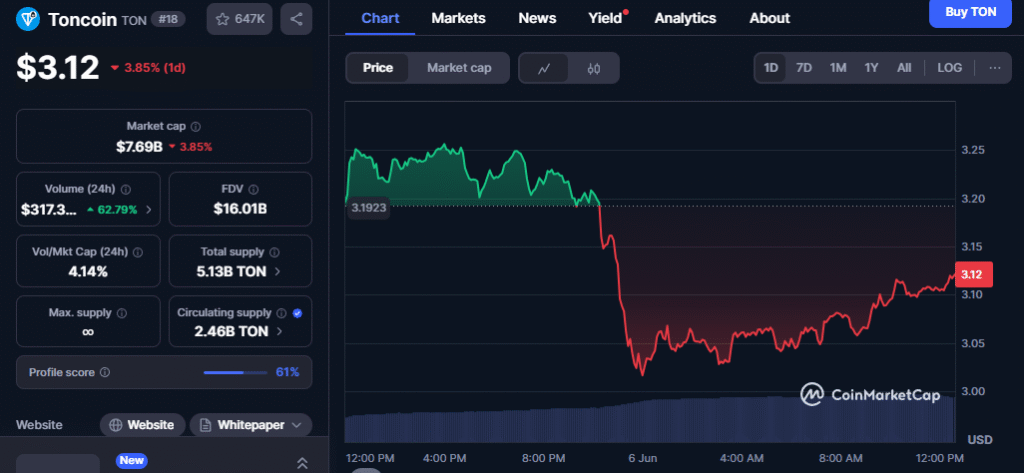Screen dimensions: 1024x473
Task: Click the New badge
Action: pyautogui.click(x=131, y=461)
